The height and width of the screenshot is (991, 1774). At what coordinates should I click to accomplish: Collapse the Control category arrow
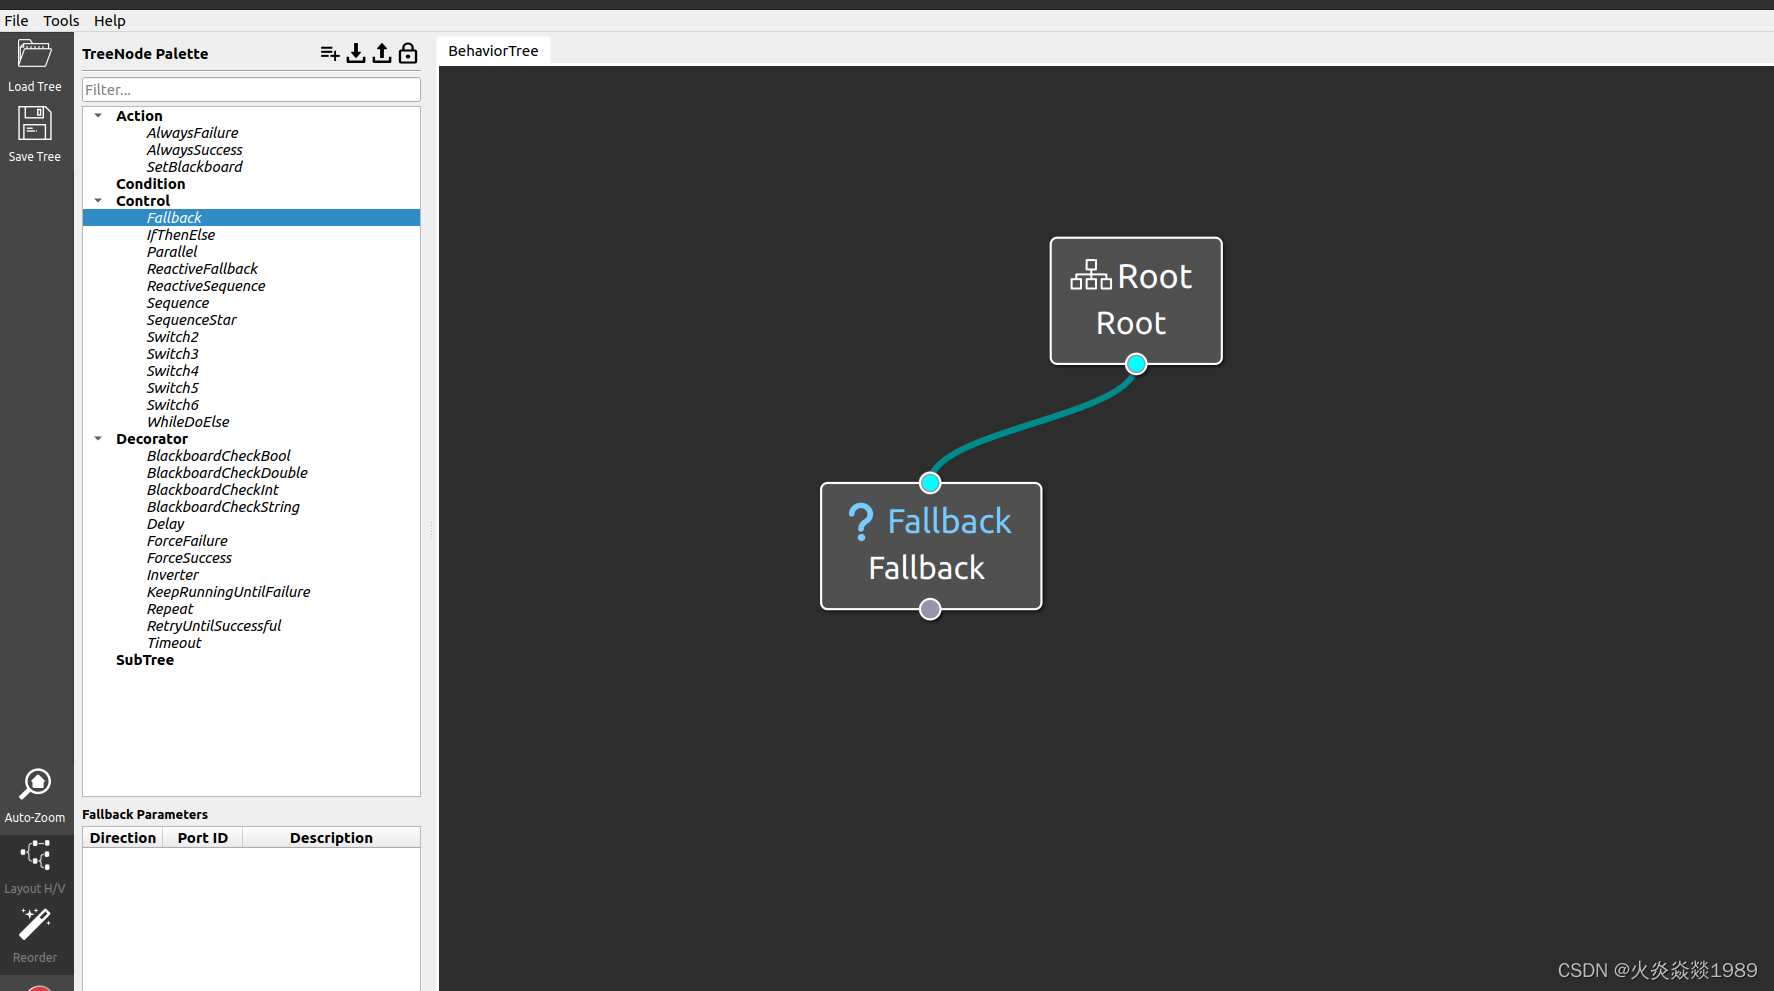point(98,201)
